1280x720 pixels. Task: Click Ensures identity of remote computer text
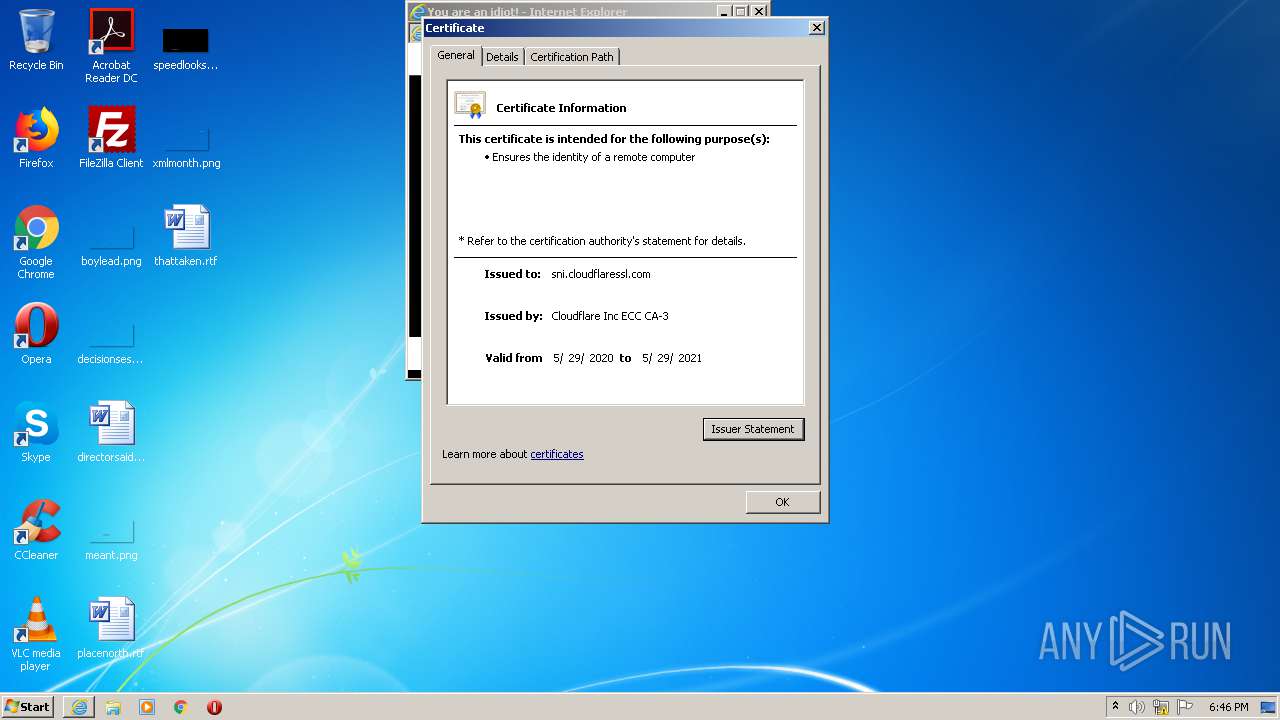pyautogui.click(x=593, y=157)
